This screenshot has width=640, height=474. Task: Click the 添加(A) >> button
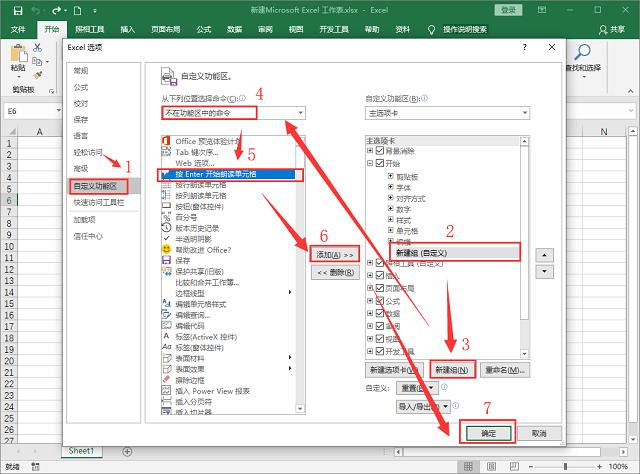click(x=335, y=255)
